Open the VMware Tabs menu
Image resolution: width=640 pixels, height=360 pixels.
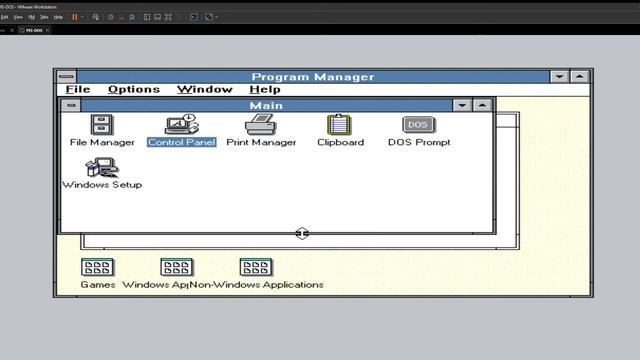[44, 17]
